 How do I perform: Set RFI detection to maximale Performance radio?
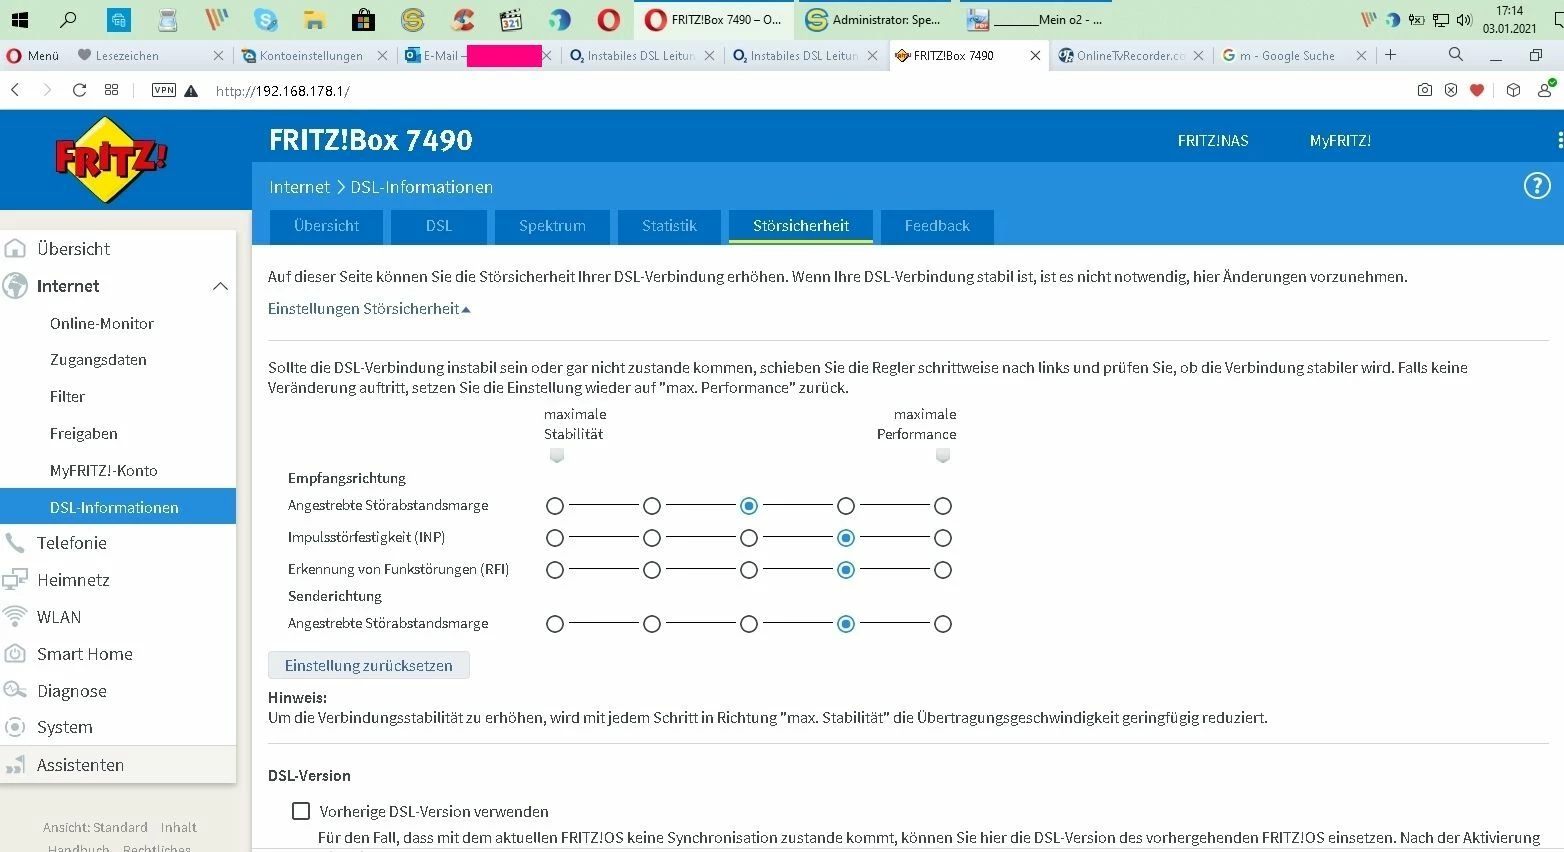943,570
